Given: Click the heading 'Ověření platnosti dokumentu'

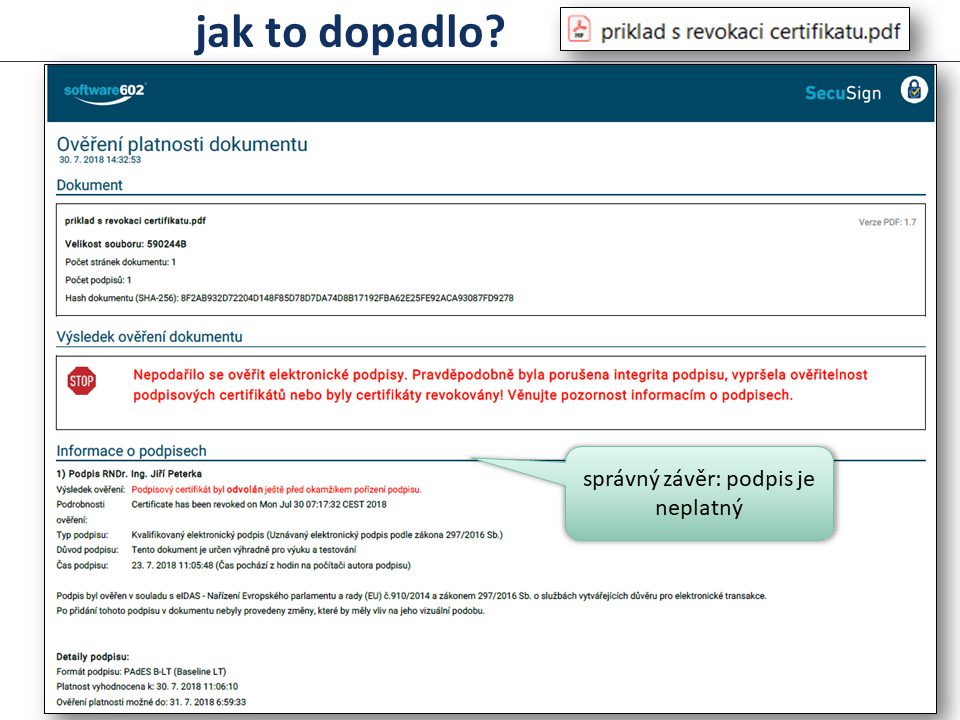Looking at the screenshot, I should [182, 144].
